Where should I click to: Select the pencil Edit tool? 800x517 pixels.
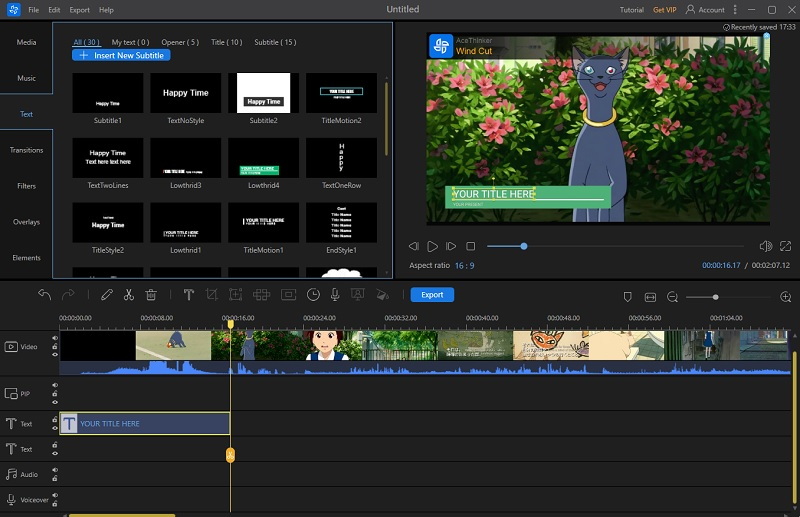107,294
